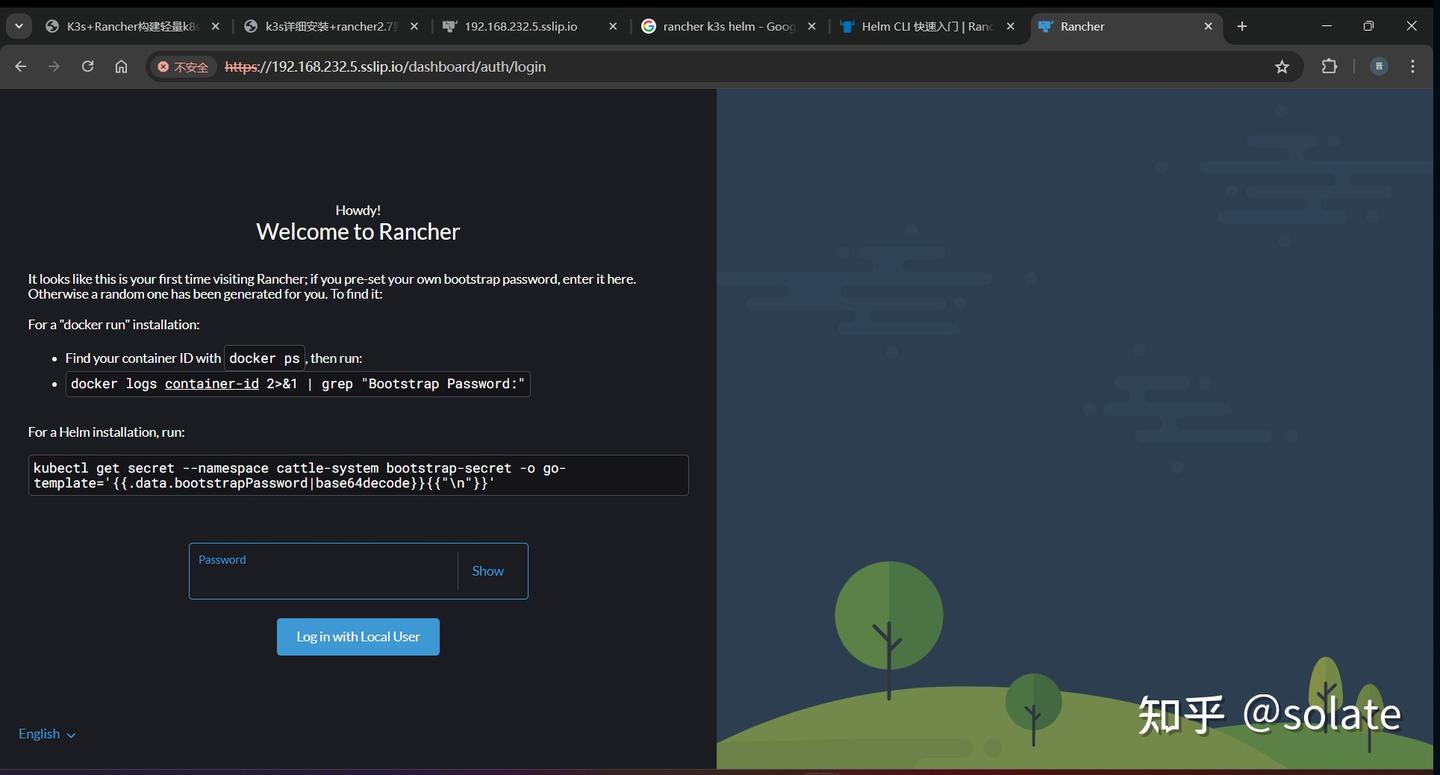
Task: Click the Welcome to Rancher heading
Action: point(358,232)
